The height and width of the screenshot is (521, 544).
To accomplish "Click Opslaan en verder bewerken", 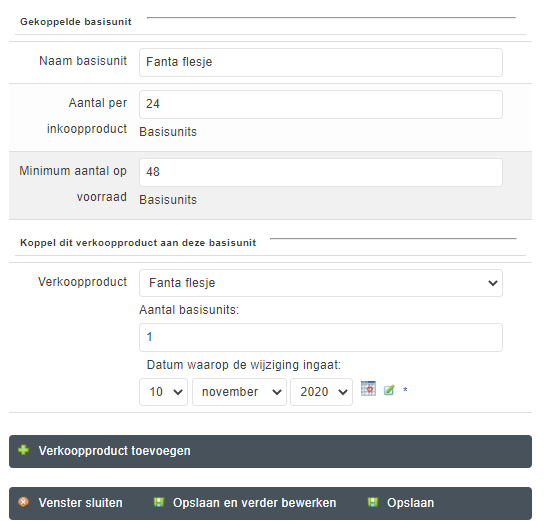I will click(254, 503).
